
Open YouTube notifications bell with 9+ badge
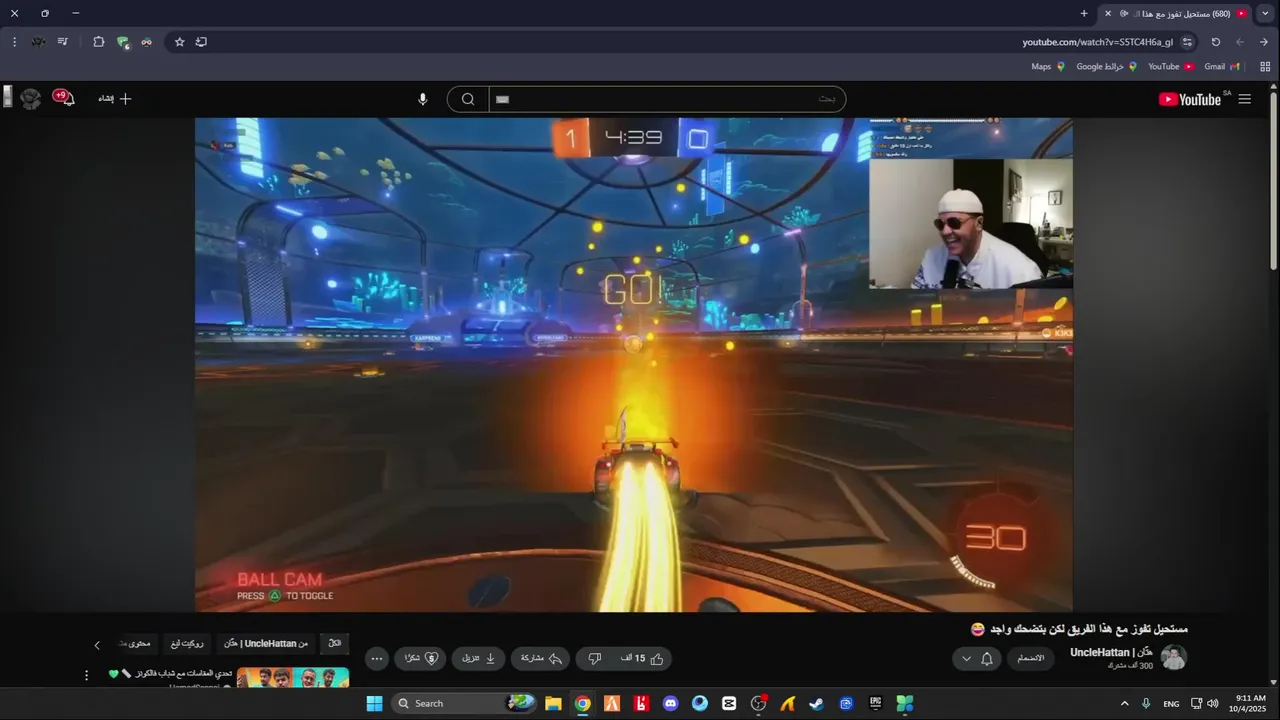click(64, 98)
